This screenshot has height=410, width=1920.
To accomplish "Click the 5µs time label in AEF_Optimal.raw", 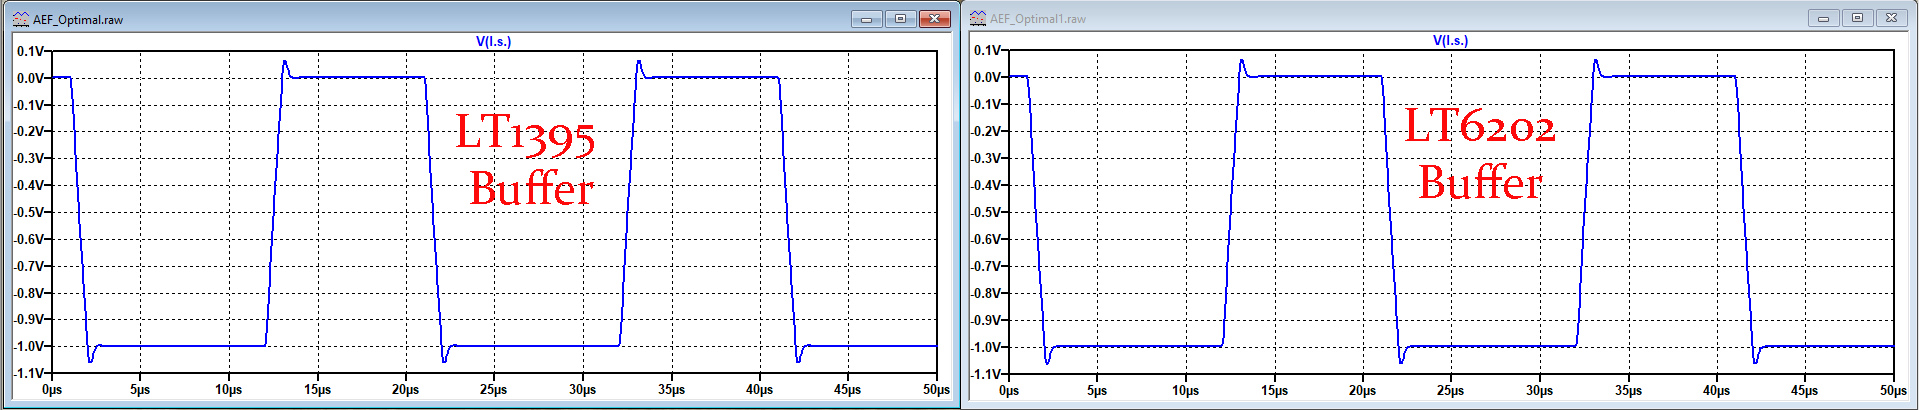I will click(140, 390).
